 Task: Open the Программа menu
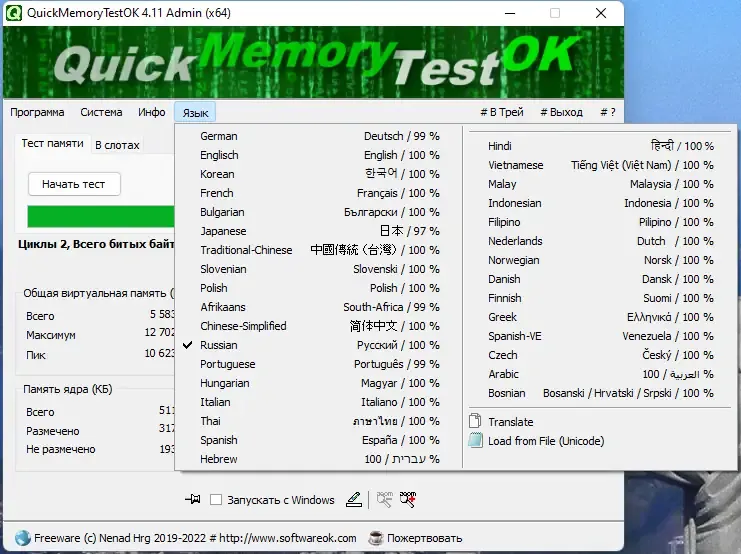[37, 112]
